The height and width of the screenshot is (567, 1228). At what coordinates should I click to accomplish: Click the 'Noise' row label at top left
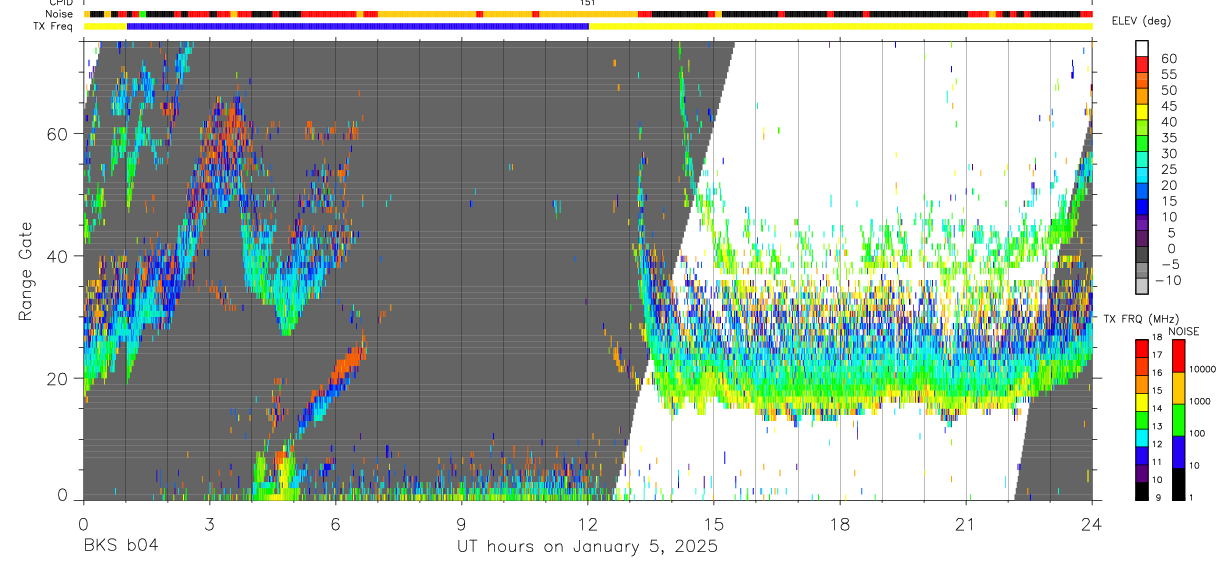coord(59,14)
